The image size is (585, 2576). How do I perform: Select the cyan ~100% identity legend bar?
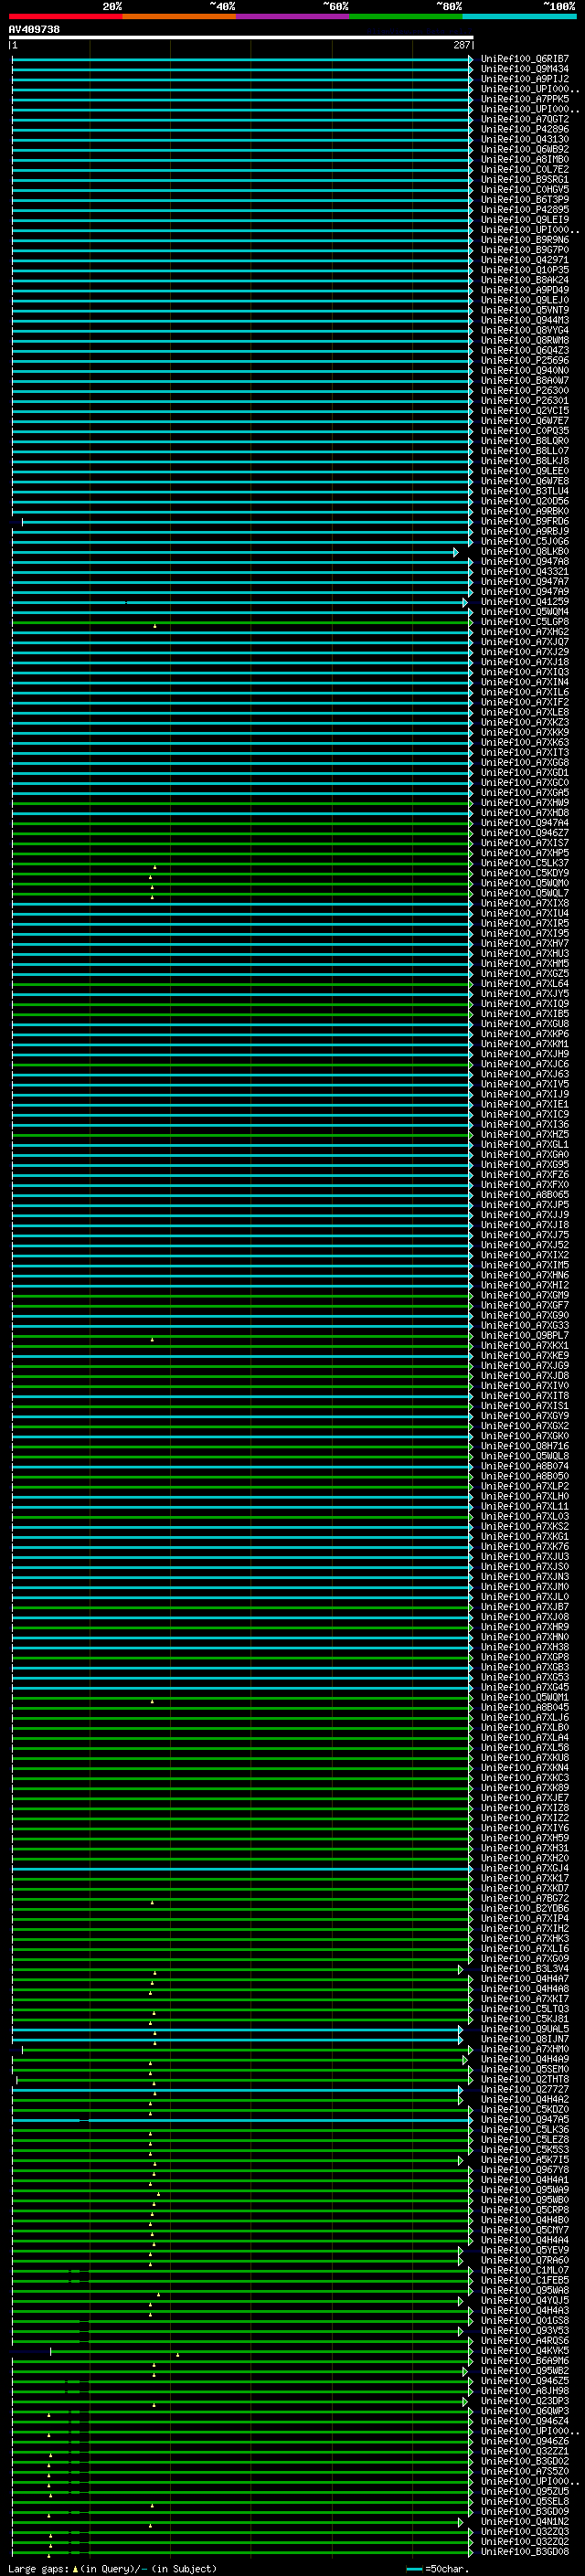pyautogui.click(x=519, y=16)
